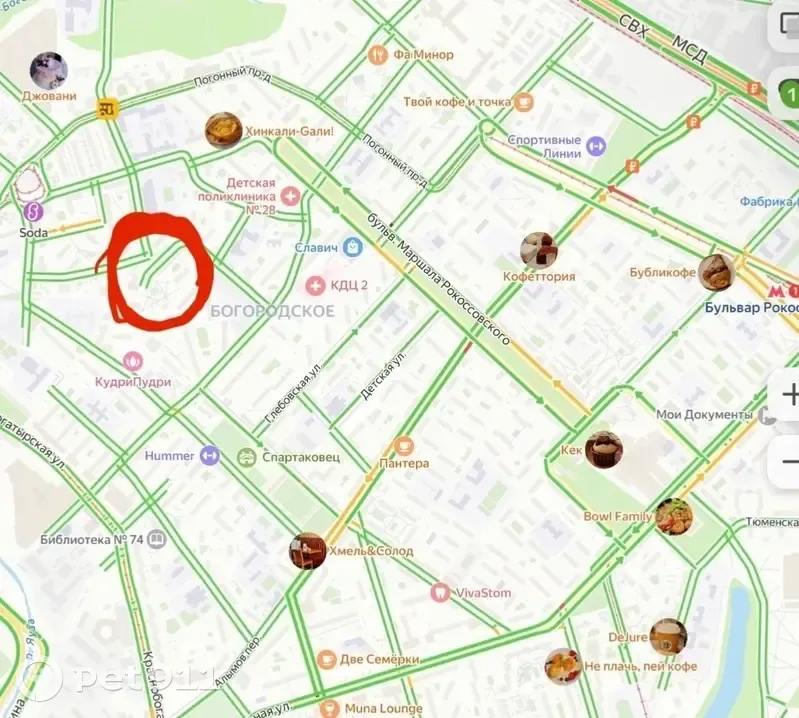Select the VivaStom dental clinic icon

click(x=440, y=593)
